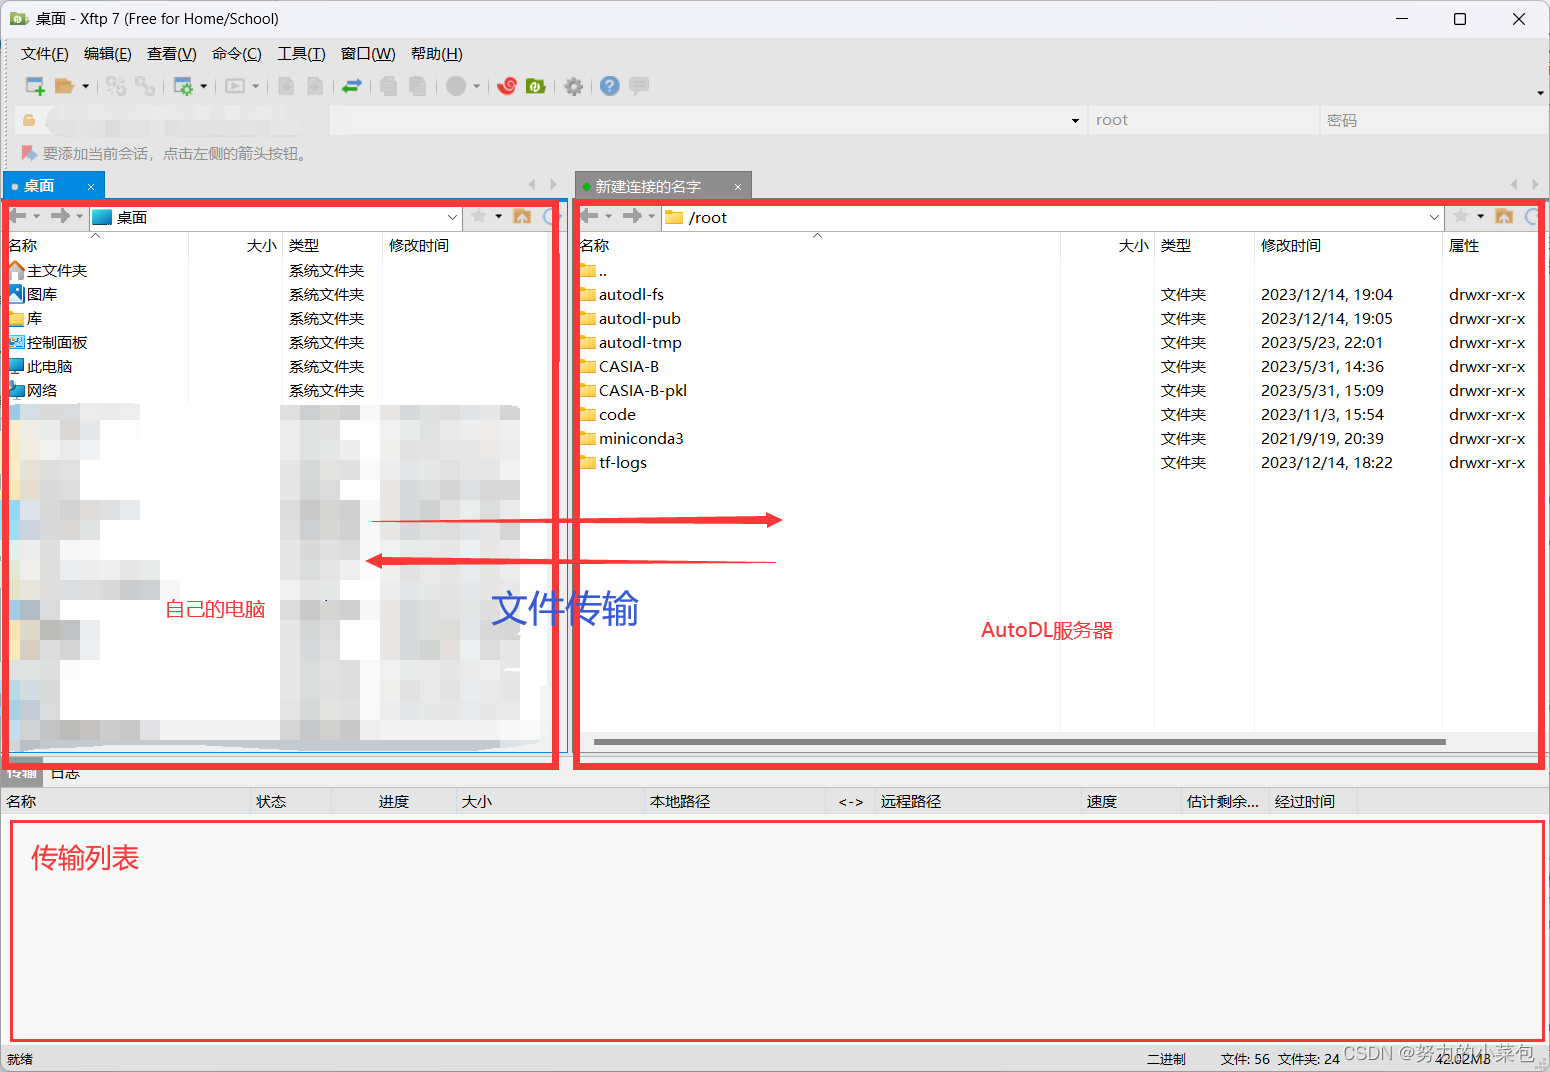
Task: Open the 编辑(E) menu
Action: [108, 54]
